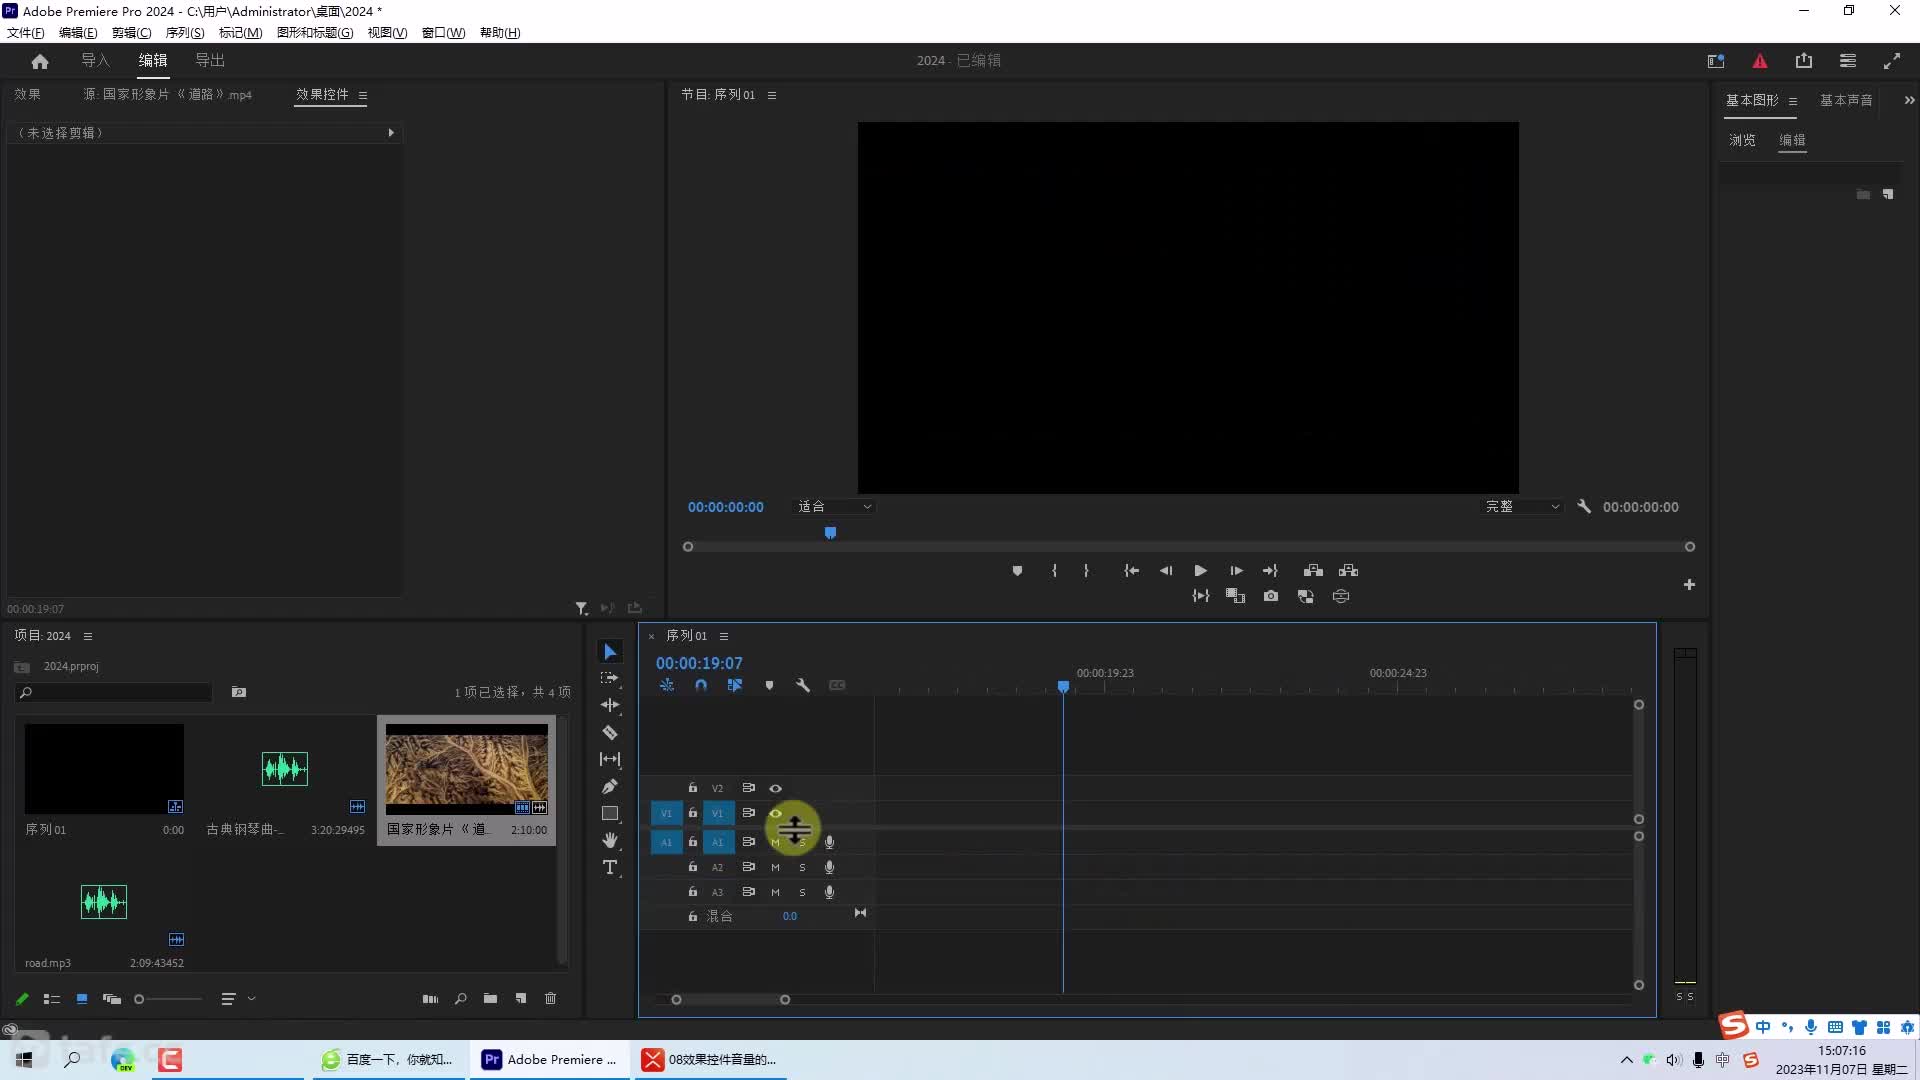This screenshot has height=1080, width=1920.
Task: Open the 文件(F) menu
Action: coord(26,33)
